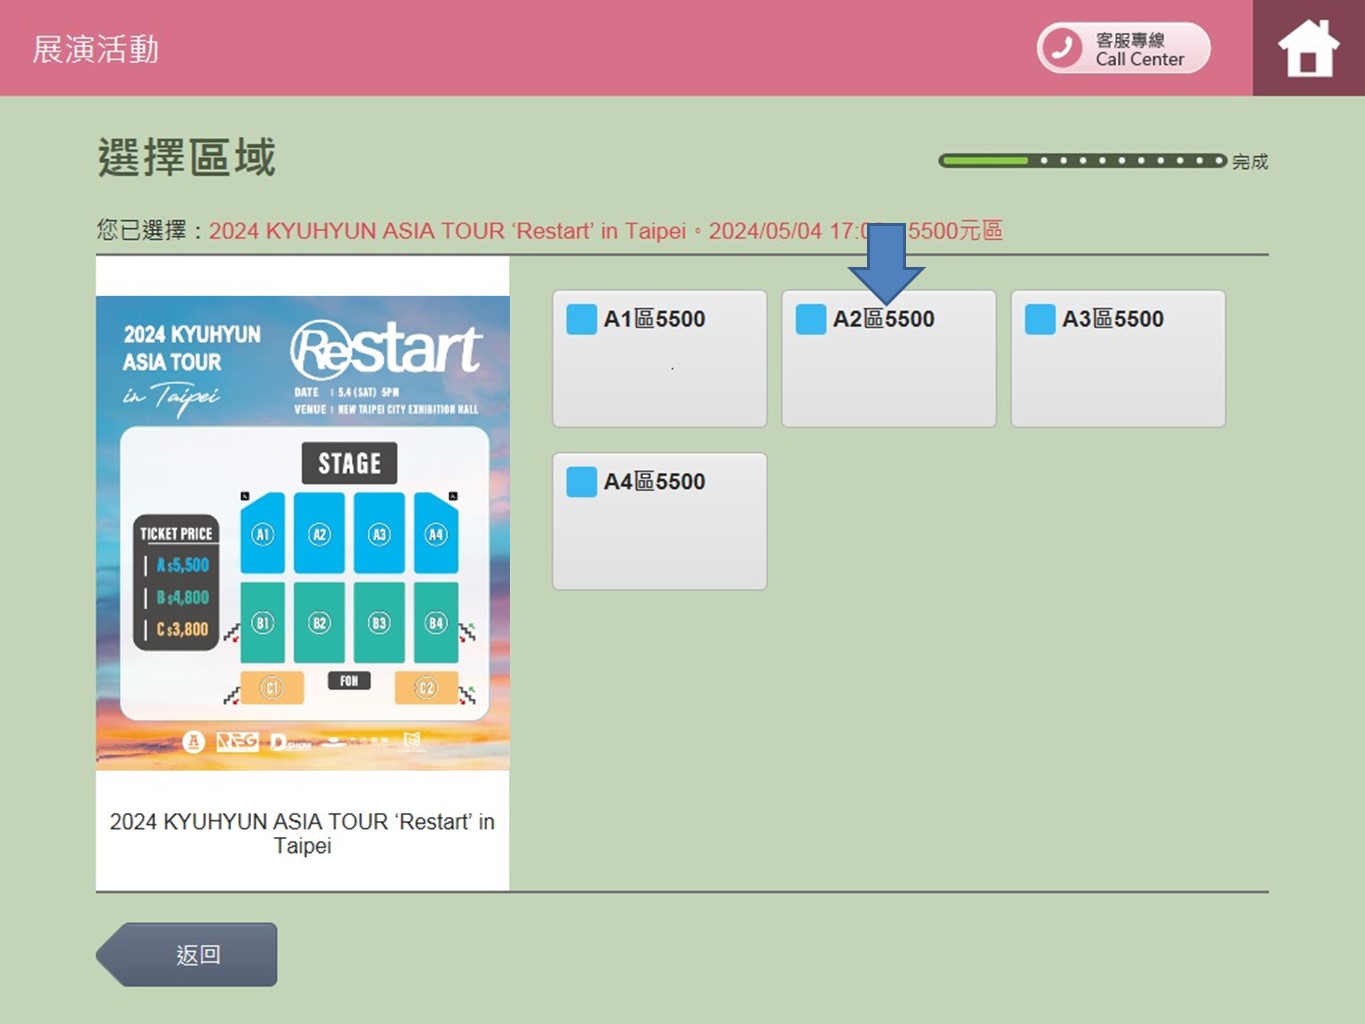Go back with the 返回 button

[187, 955]
